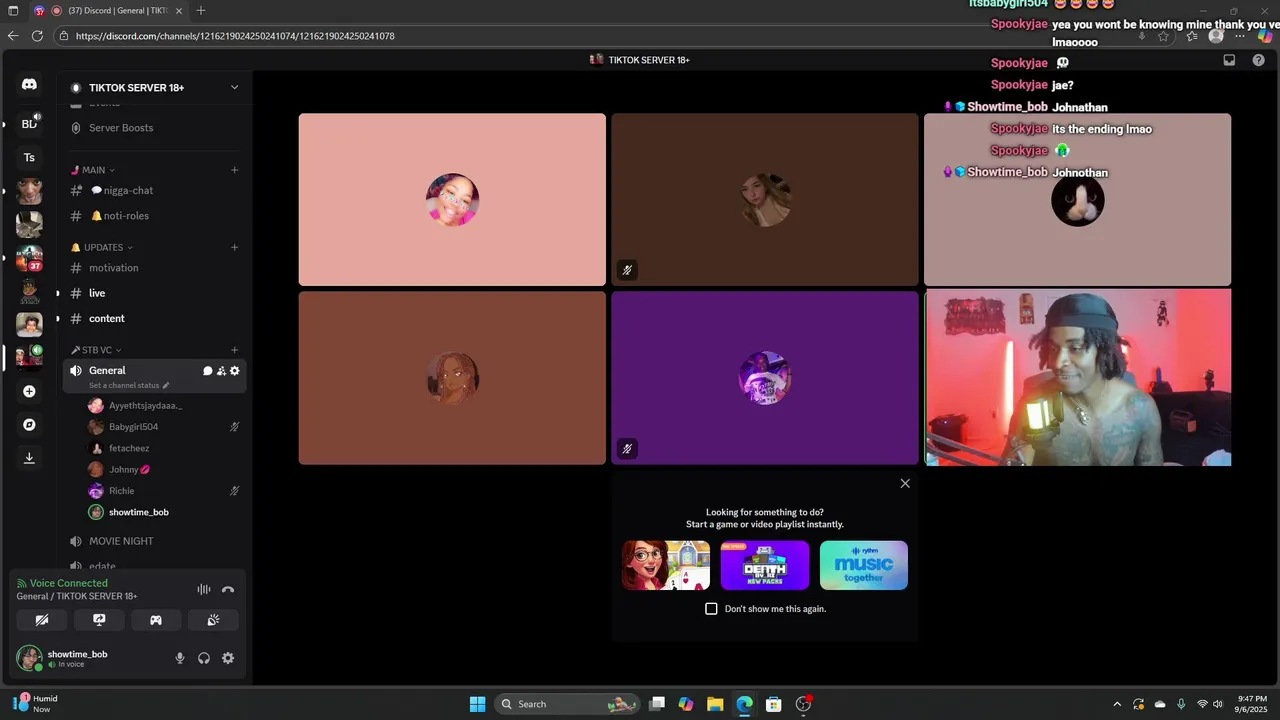Go back in the browser
The width and height of the screenshot is (1280, 720).
pyautogui.click(x=13, y=36)
